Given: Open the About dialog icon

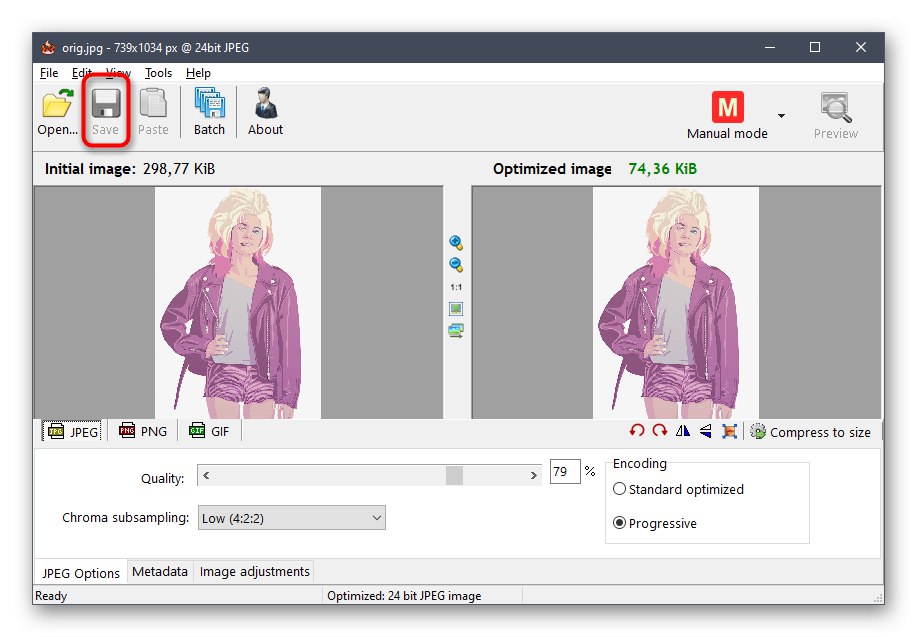Looking at the screenshot, I should [x=266, y=103].
